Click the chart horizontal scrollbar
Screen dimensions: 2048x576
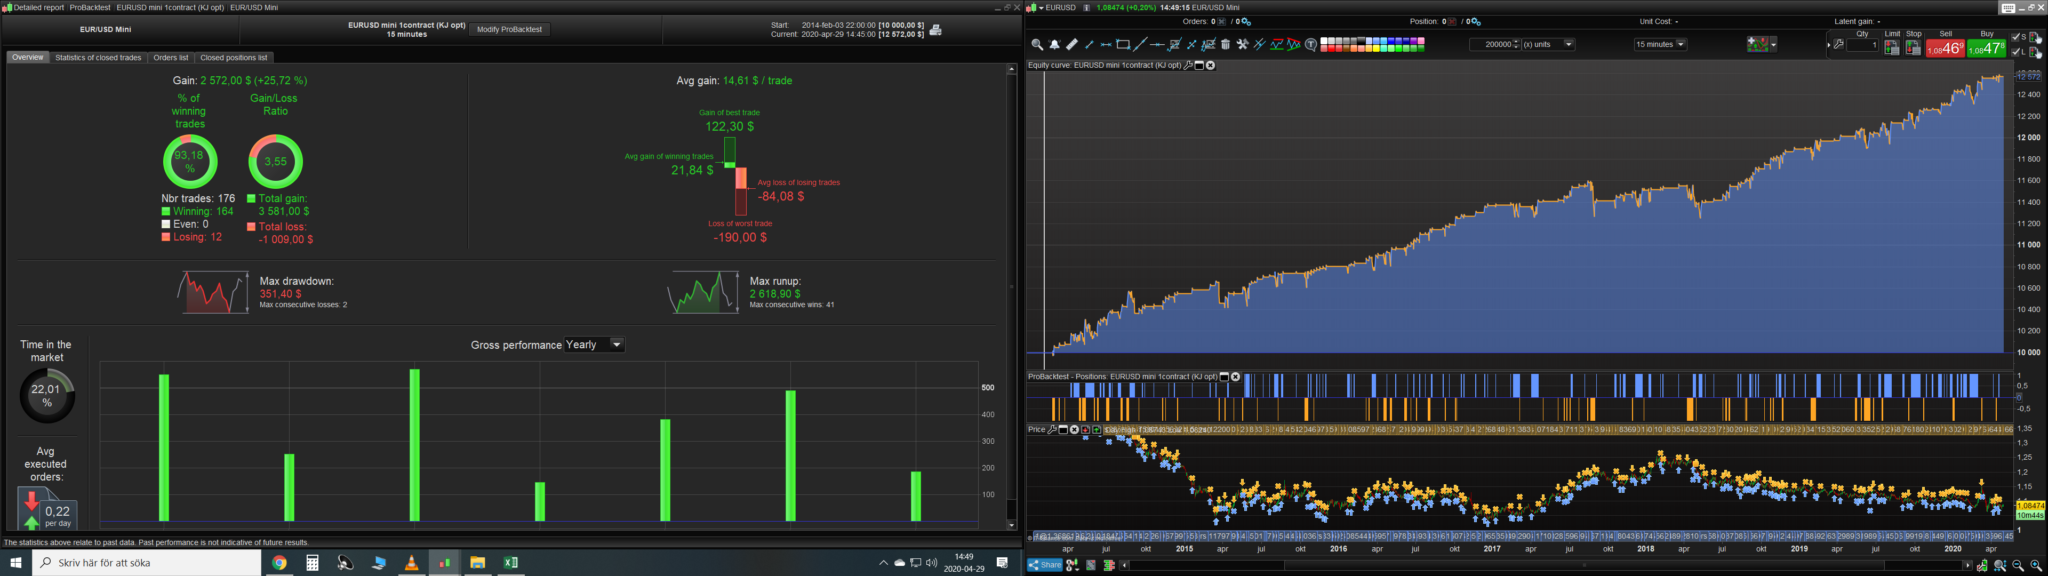1545,565
